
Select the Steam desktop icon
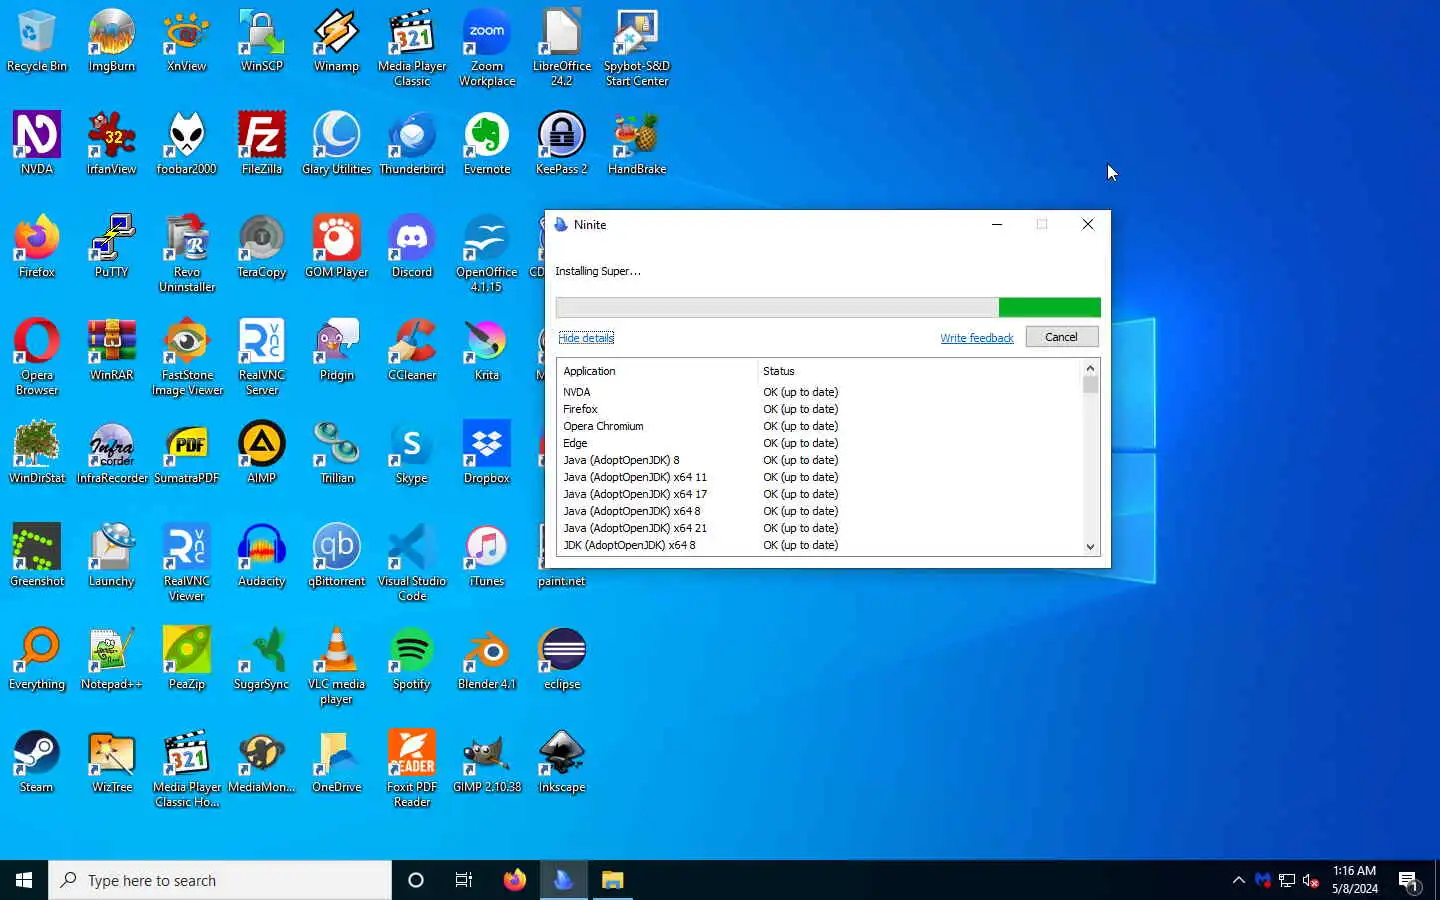pyautogui.click(x=37, y=761)
